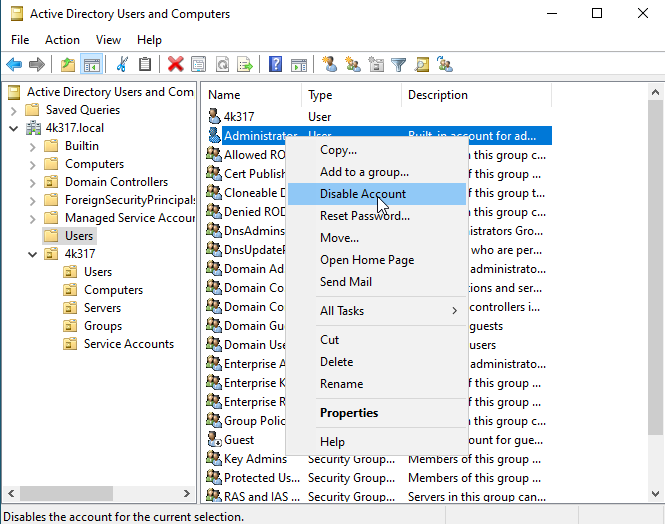Click the Up one level folder icon
Screen dimensions: 665x524
[67, 64]
